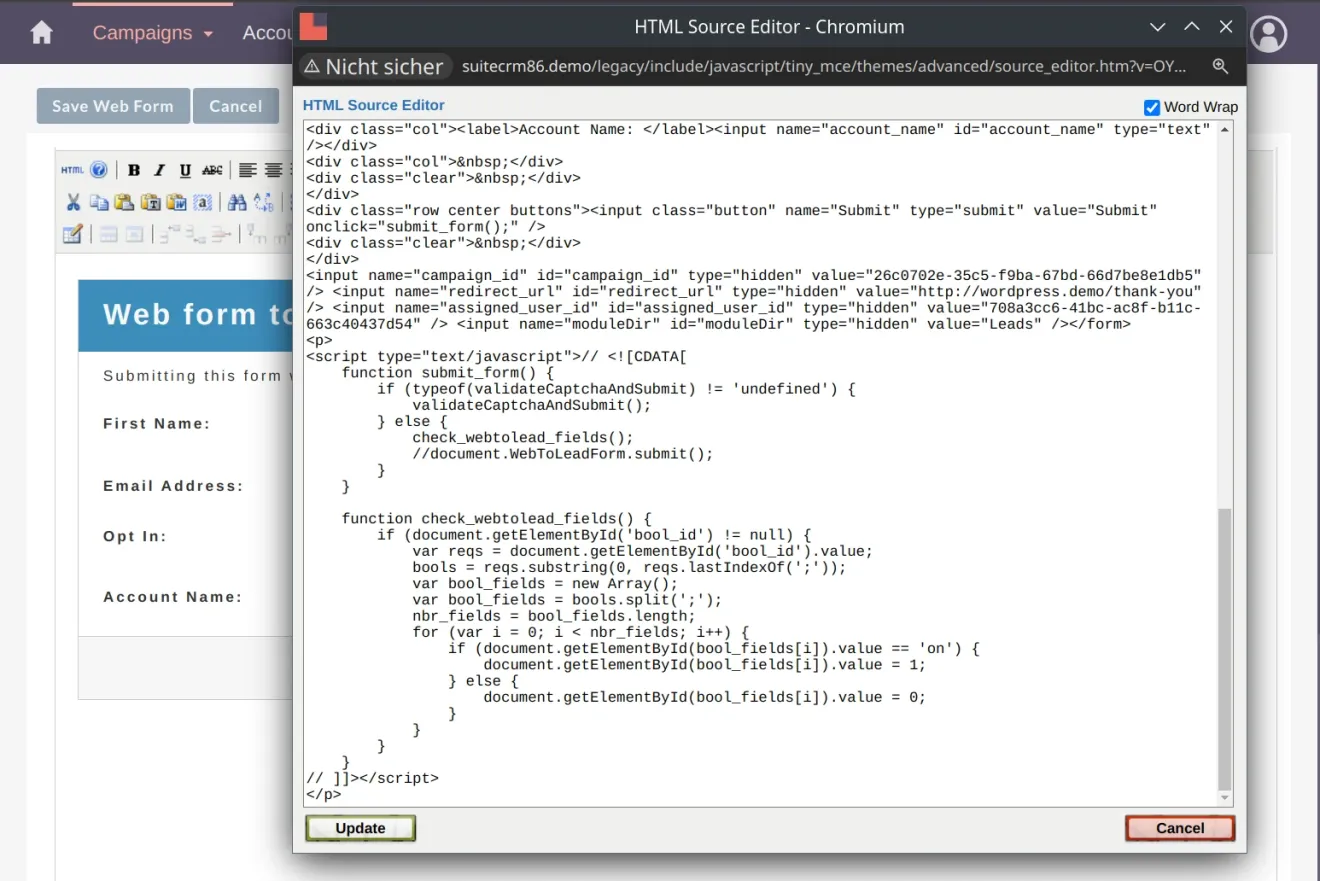The height and width of the screenshot is (881, 1320).
Task: Switch to the Accounts navigation item
Action: coord(269,32)
